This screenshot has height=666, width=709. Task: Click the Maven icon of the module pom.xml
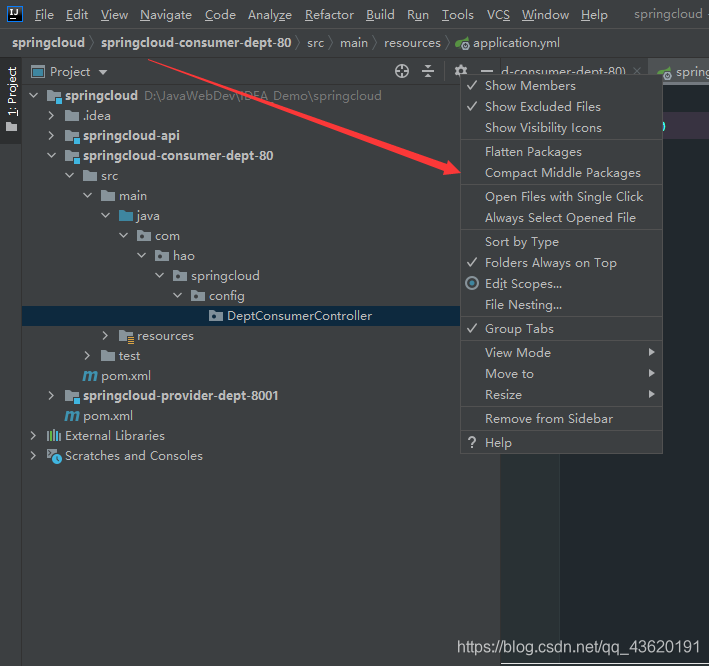(x=90, y=376)
